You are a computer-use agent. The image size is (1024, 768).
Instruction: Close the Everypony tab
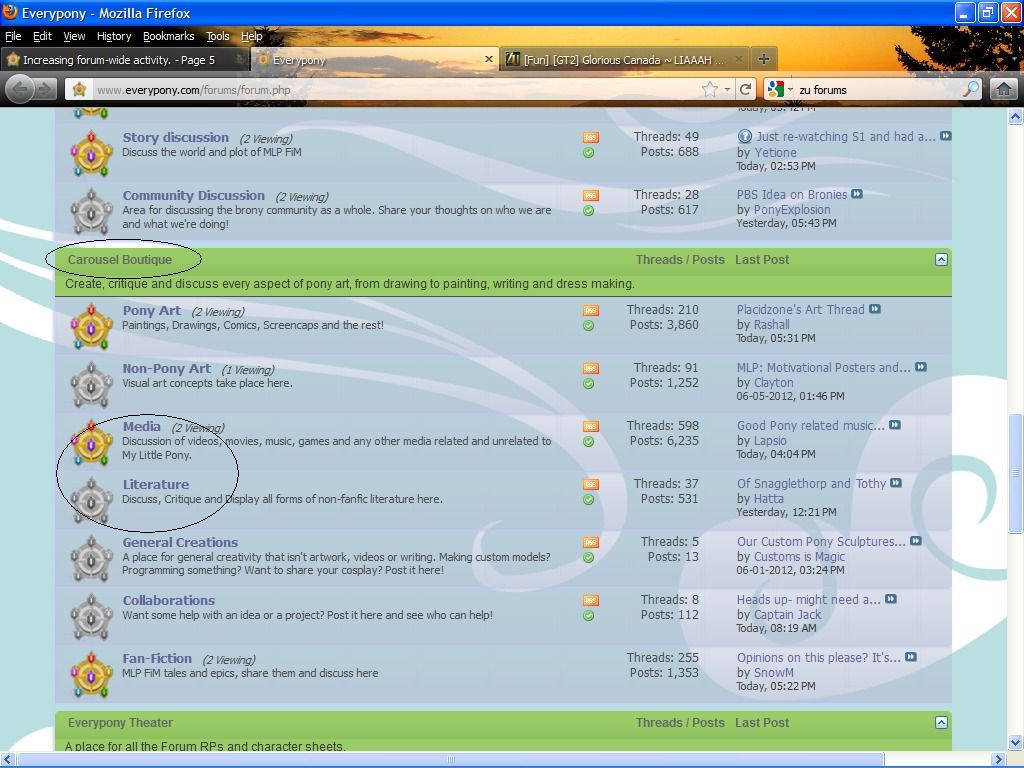coord(488,59)
